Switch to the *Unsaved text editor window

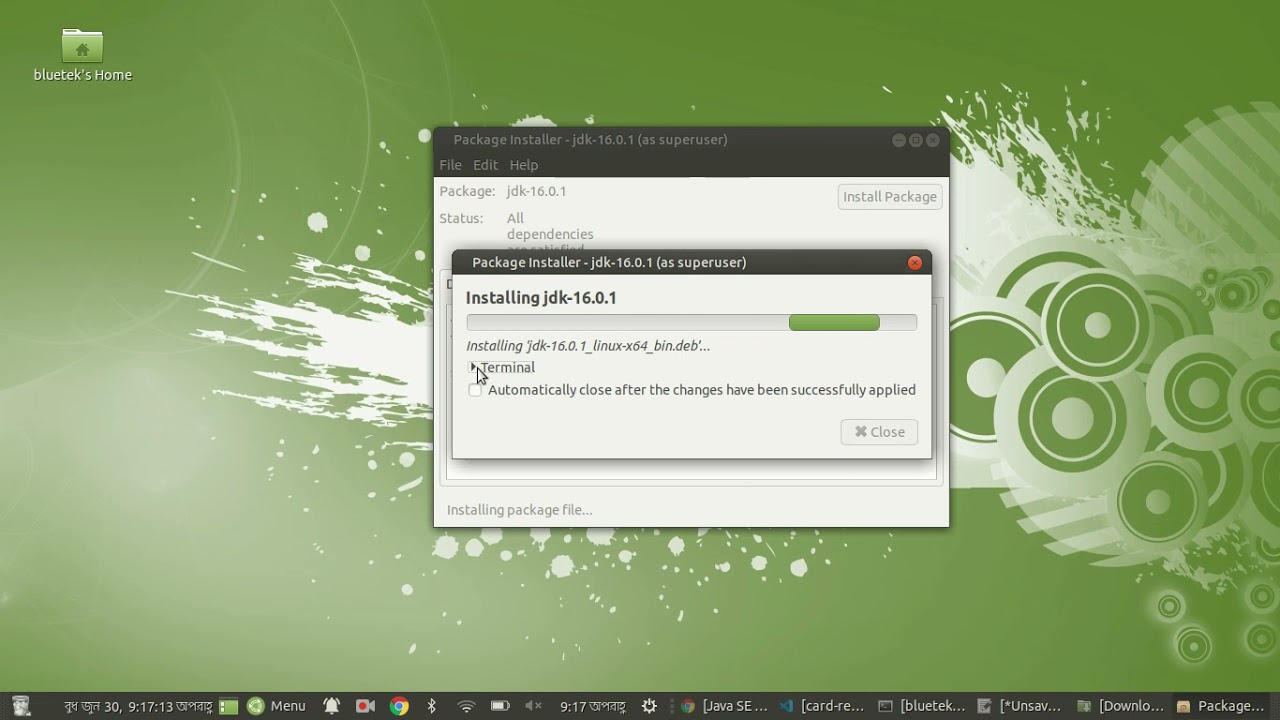click(1019, 706)
